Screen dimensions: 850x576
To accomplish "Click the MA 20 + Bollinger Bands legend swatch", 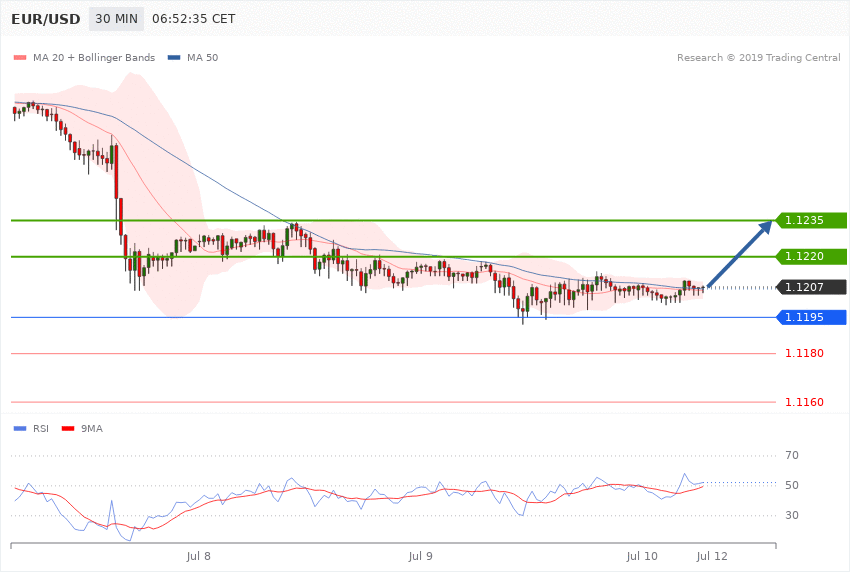I will click(x=20, y=57).
